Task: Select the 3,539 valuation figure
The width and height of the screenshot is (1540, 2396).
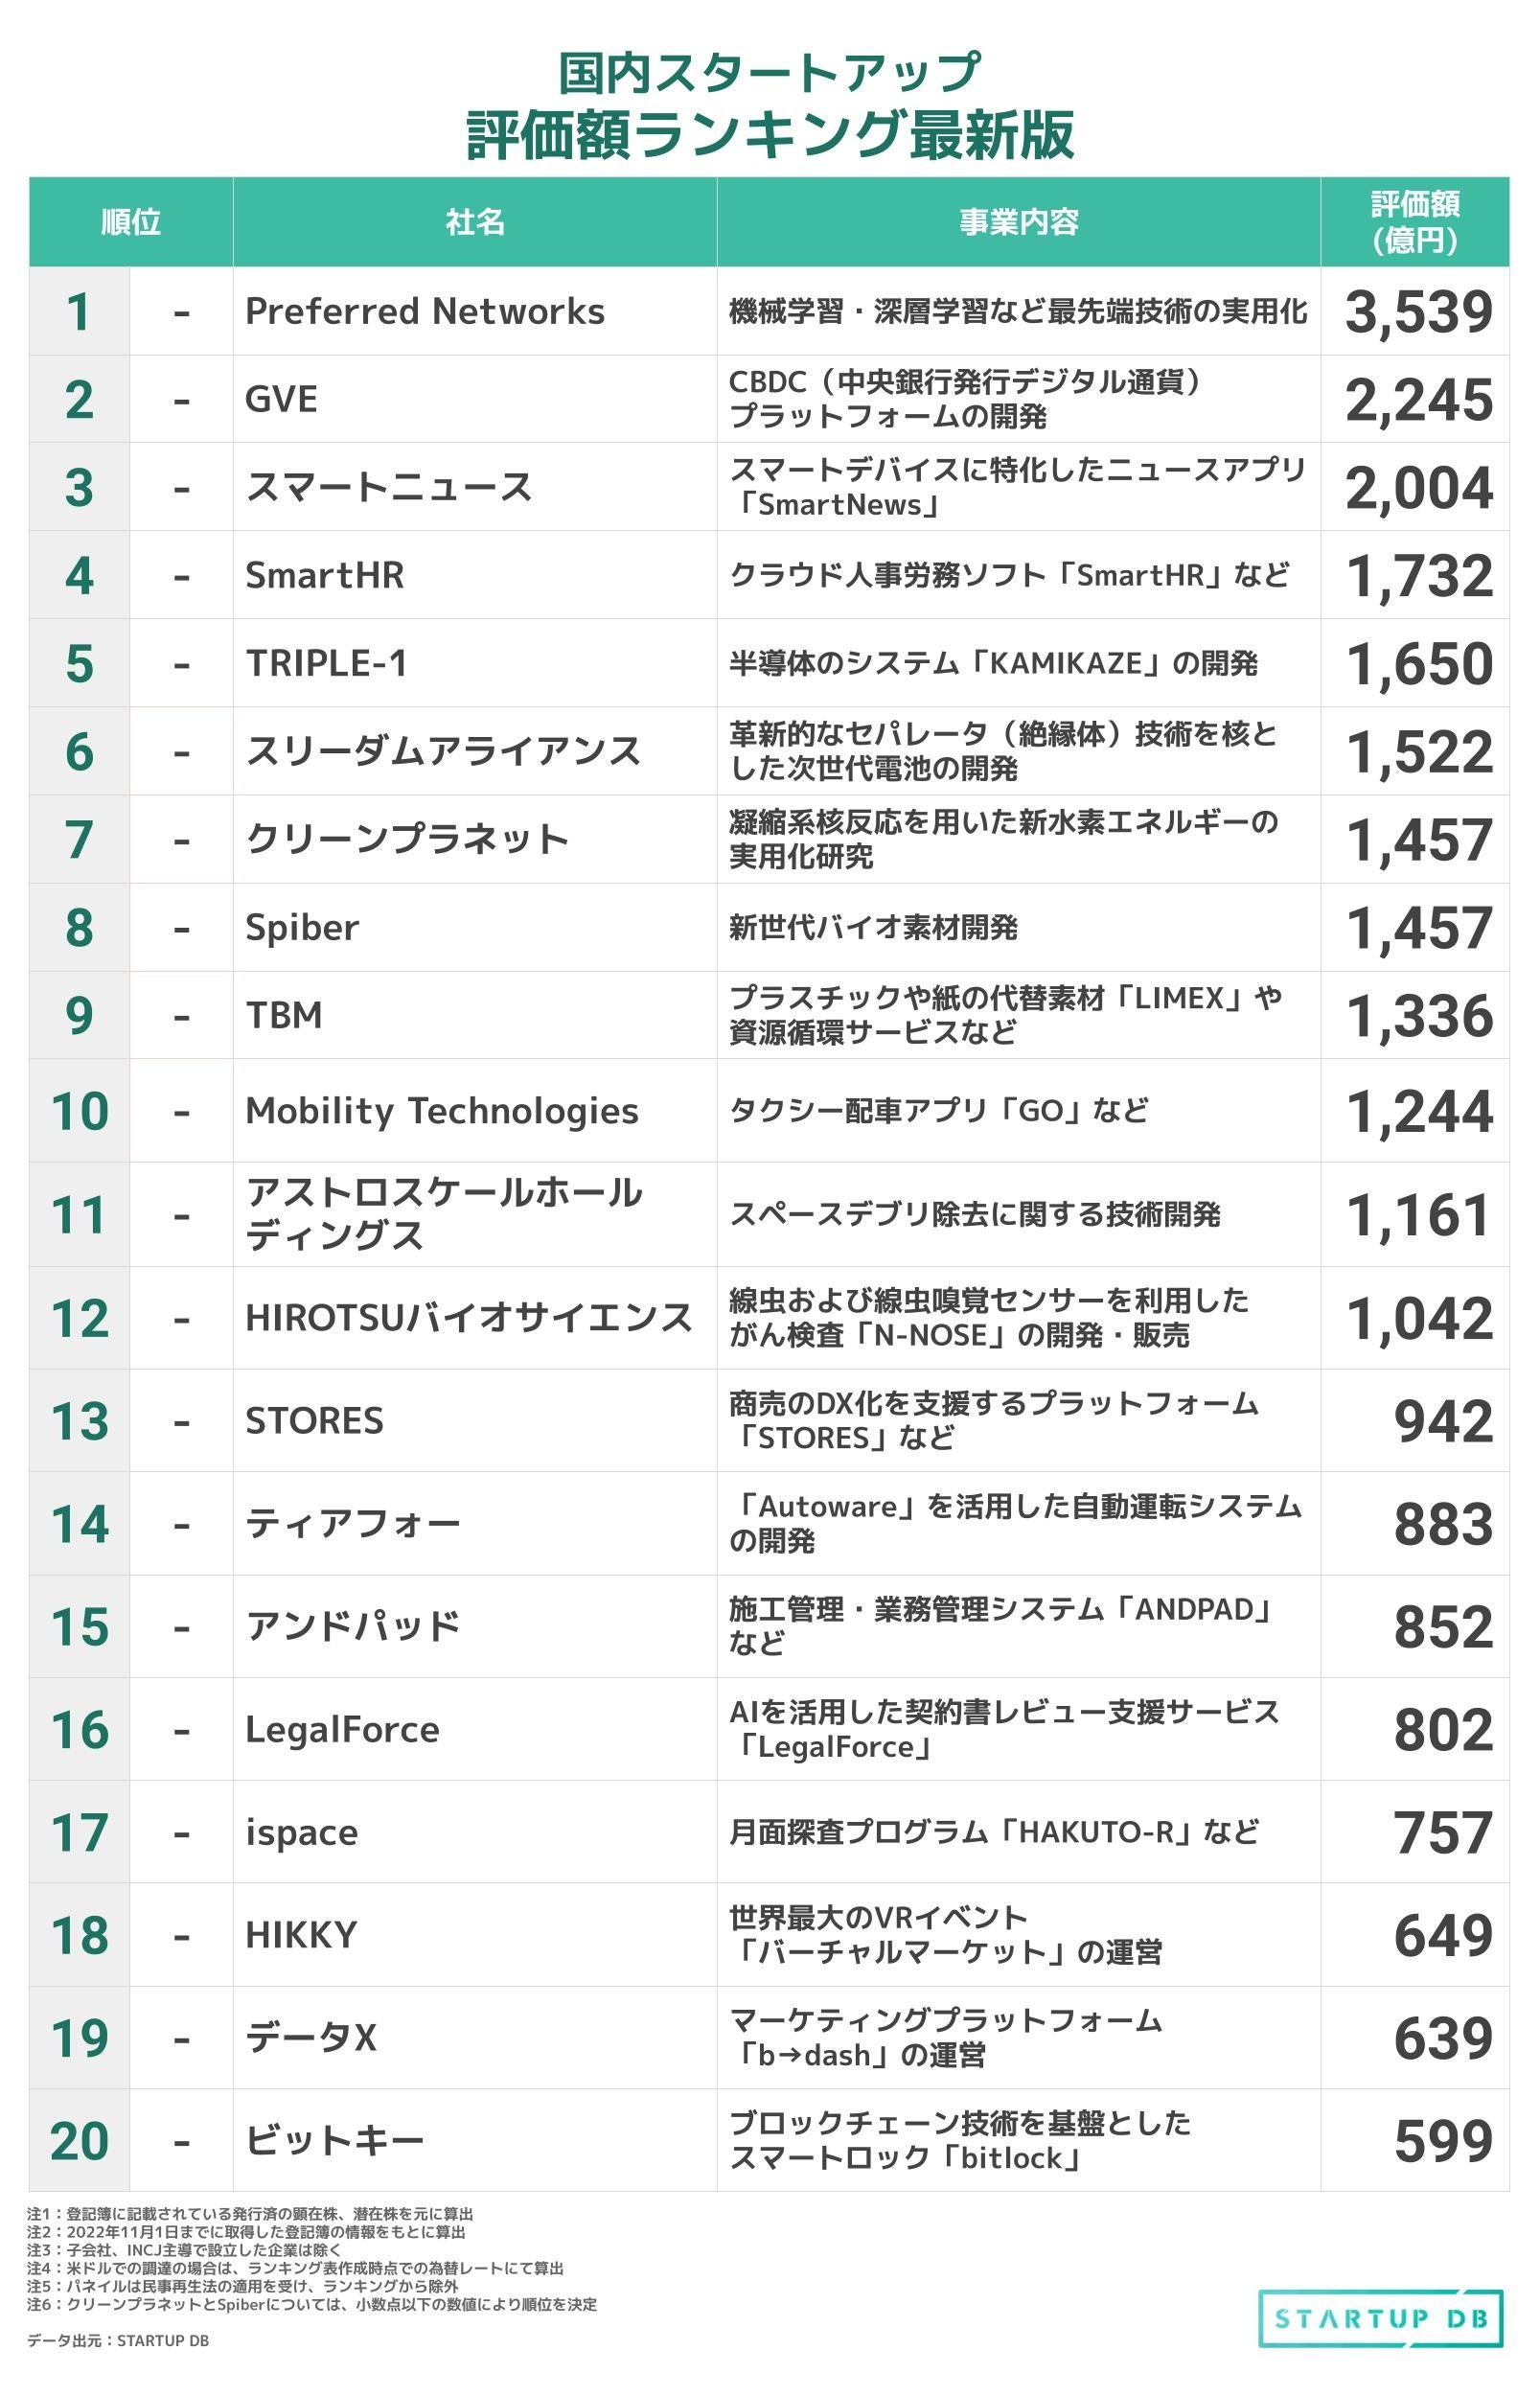Action: 1418,312
